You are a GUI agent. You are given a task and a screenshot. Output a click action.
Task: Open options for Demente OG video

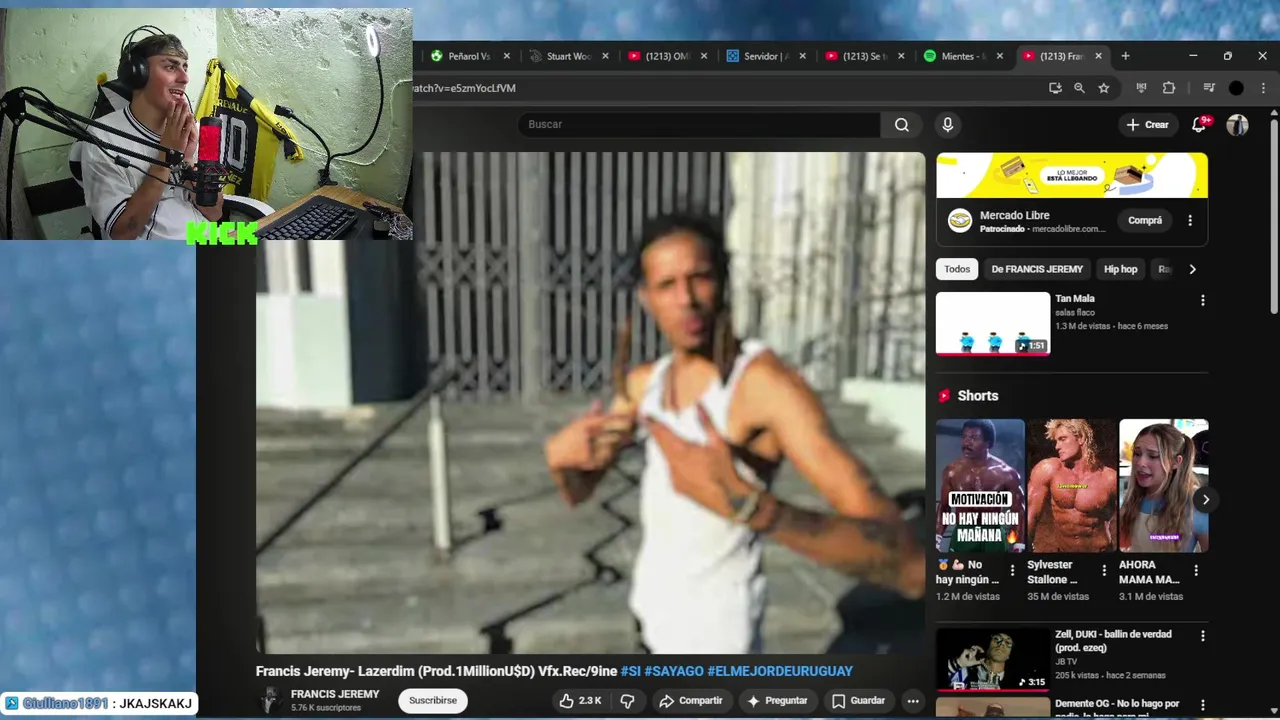1203,704
